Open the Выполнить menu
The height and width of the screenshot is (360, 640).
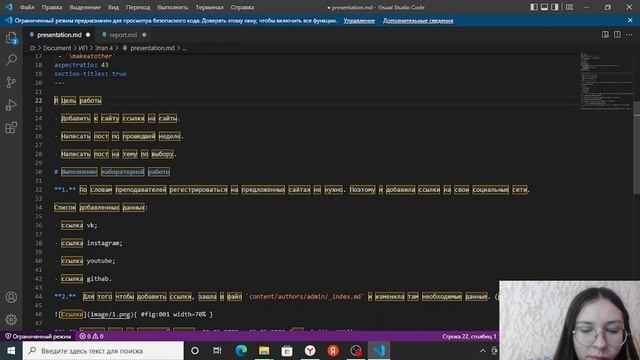(x=173, y=7)
